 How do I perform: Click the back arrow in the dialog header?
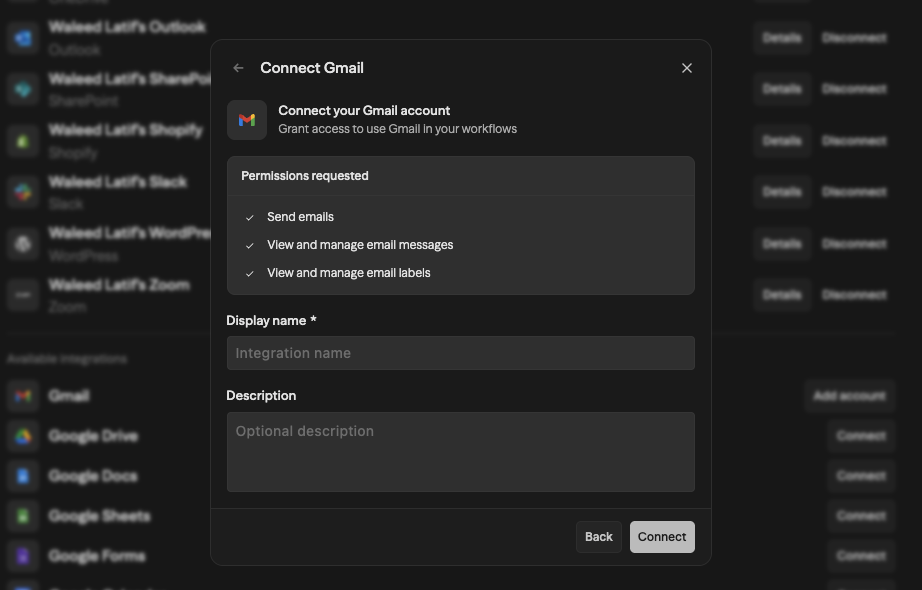(x=238, y=68)
